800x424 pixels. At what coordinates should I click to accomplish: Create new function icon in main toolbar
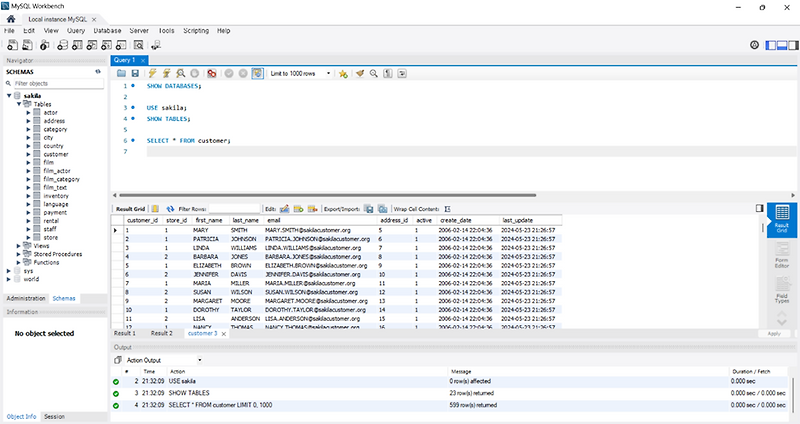click(121, 45)
